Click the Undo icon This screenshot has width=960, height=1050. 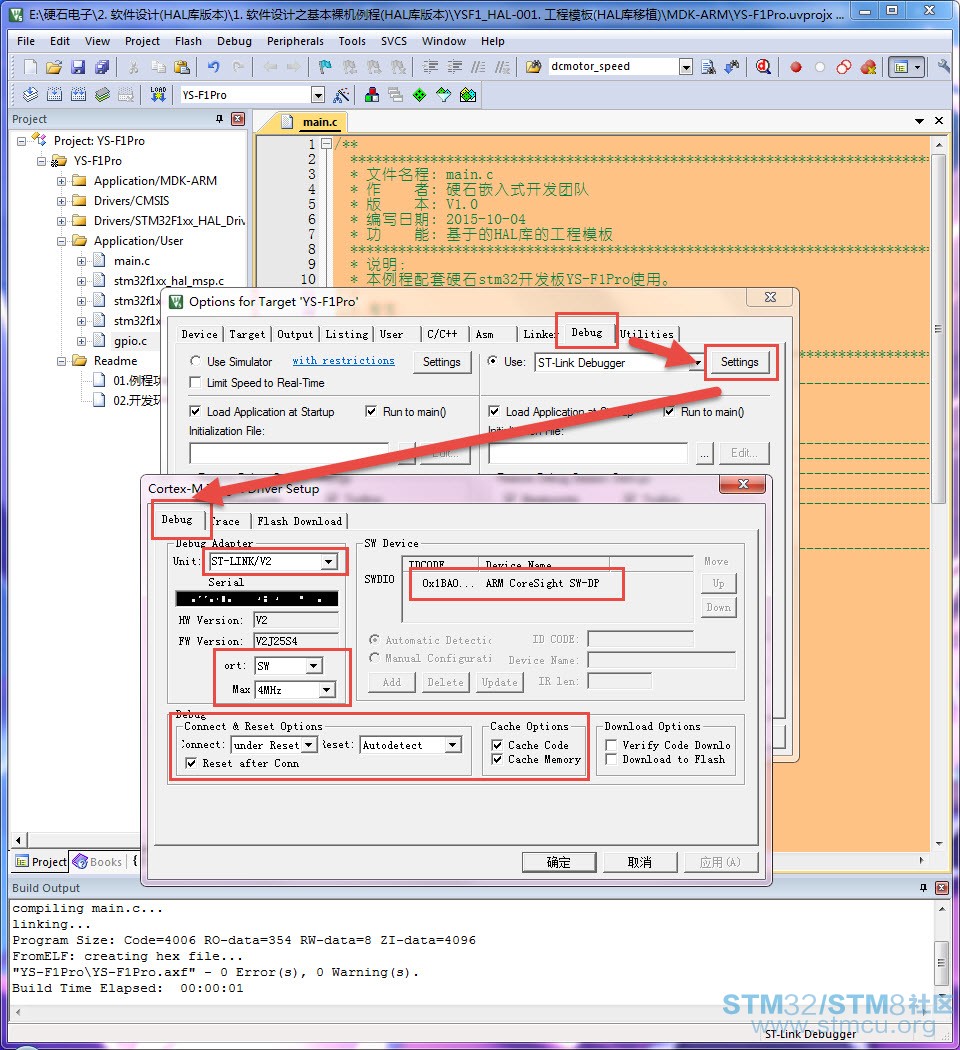coord(214,66)
